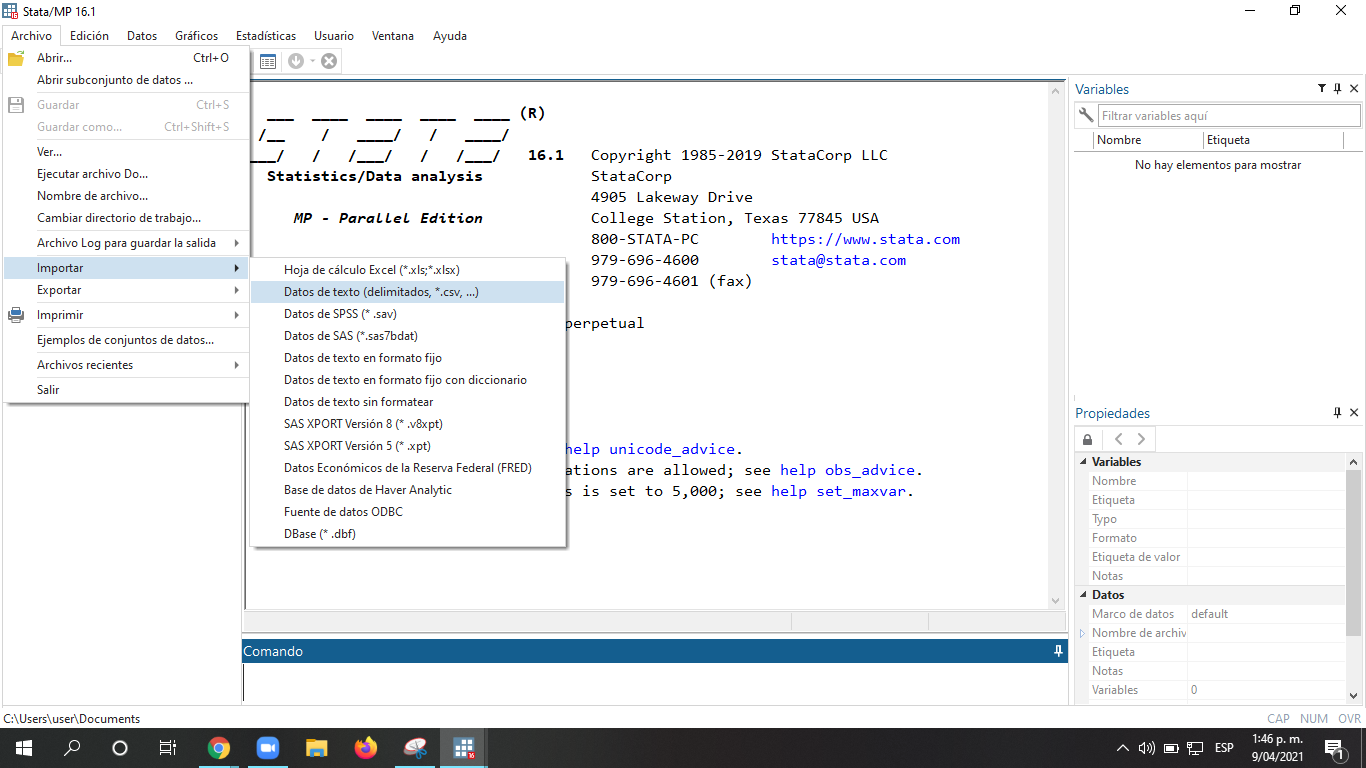Select DBase (*.dbf) import option
This screenshot has height=768, width=1366.
tap(408, 534)
